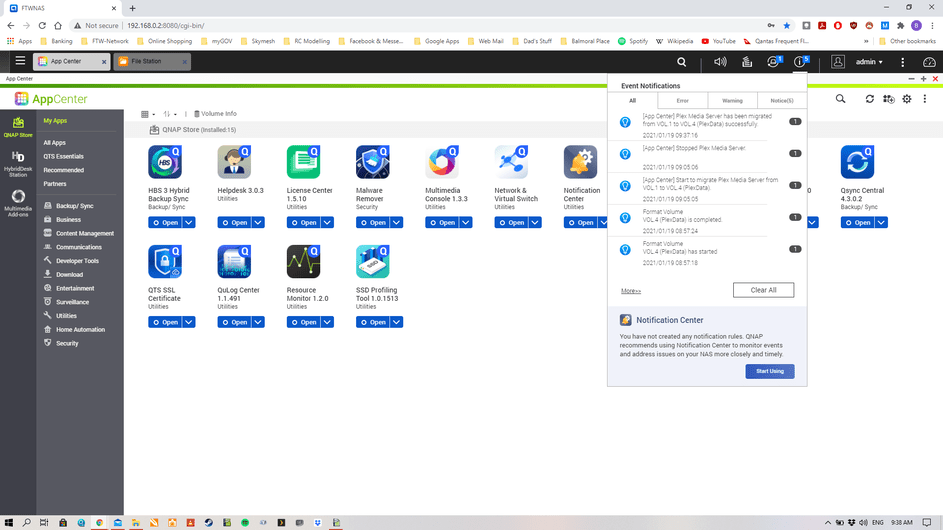Open the volume control icon in QTS bar
Screen dimensions: 943x530
coord(720,62)
